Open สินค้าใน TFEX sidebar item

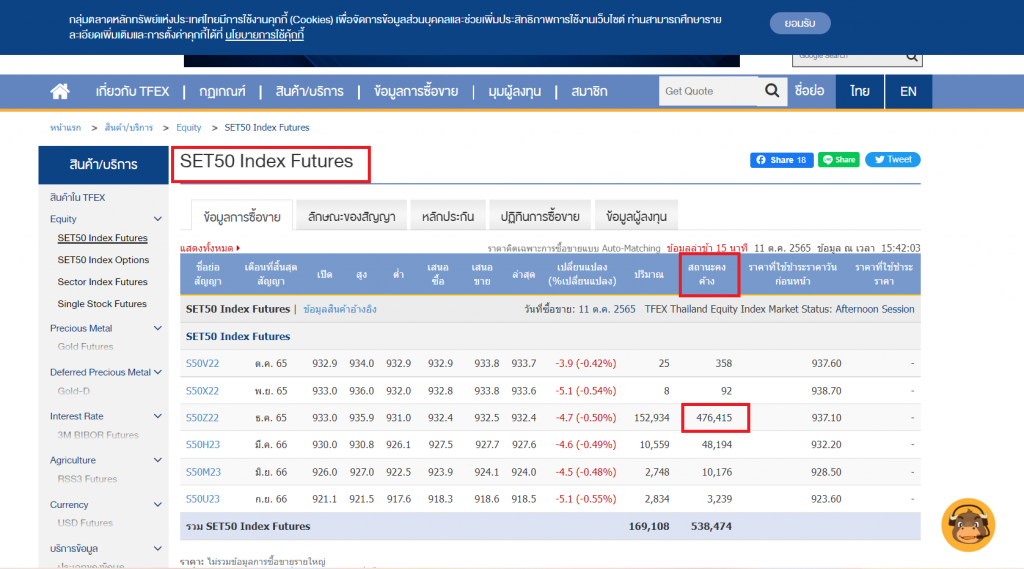(x=78, y=197)
